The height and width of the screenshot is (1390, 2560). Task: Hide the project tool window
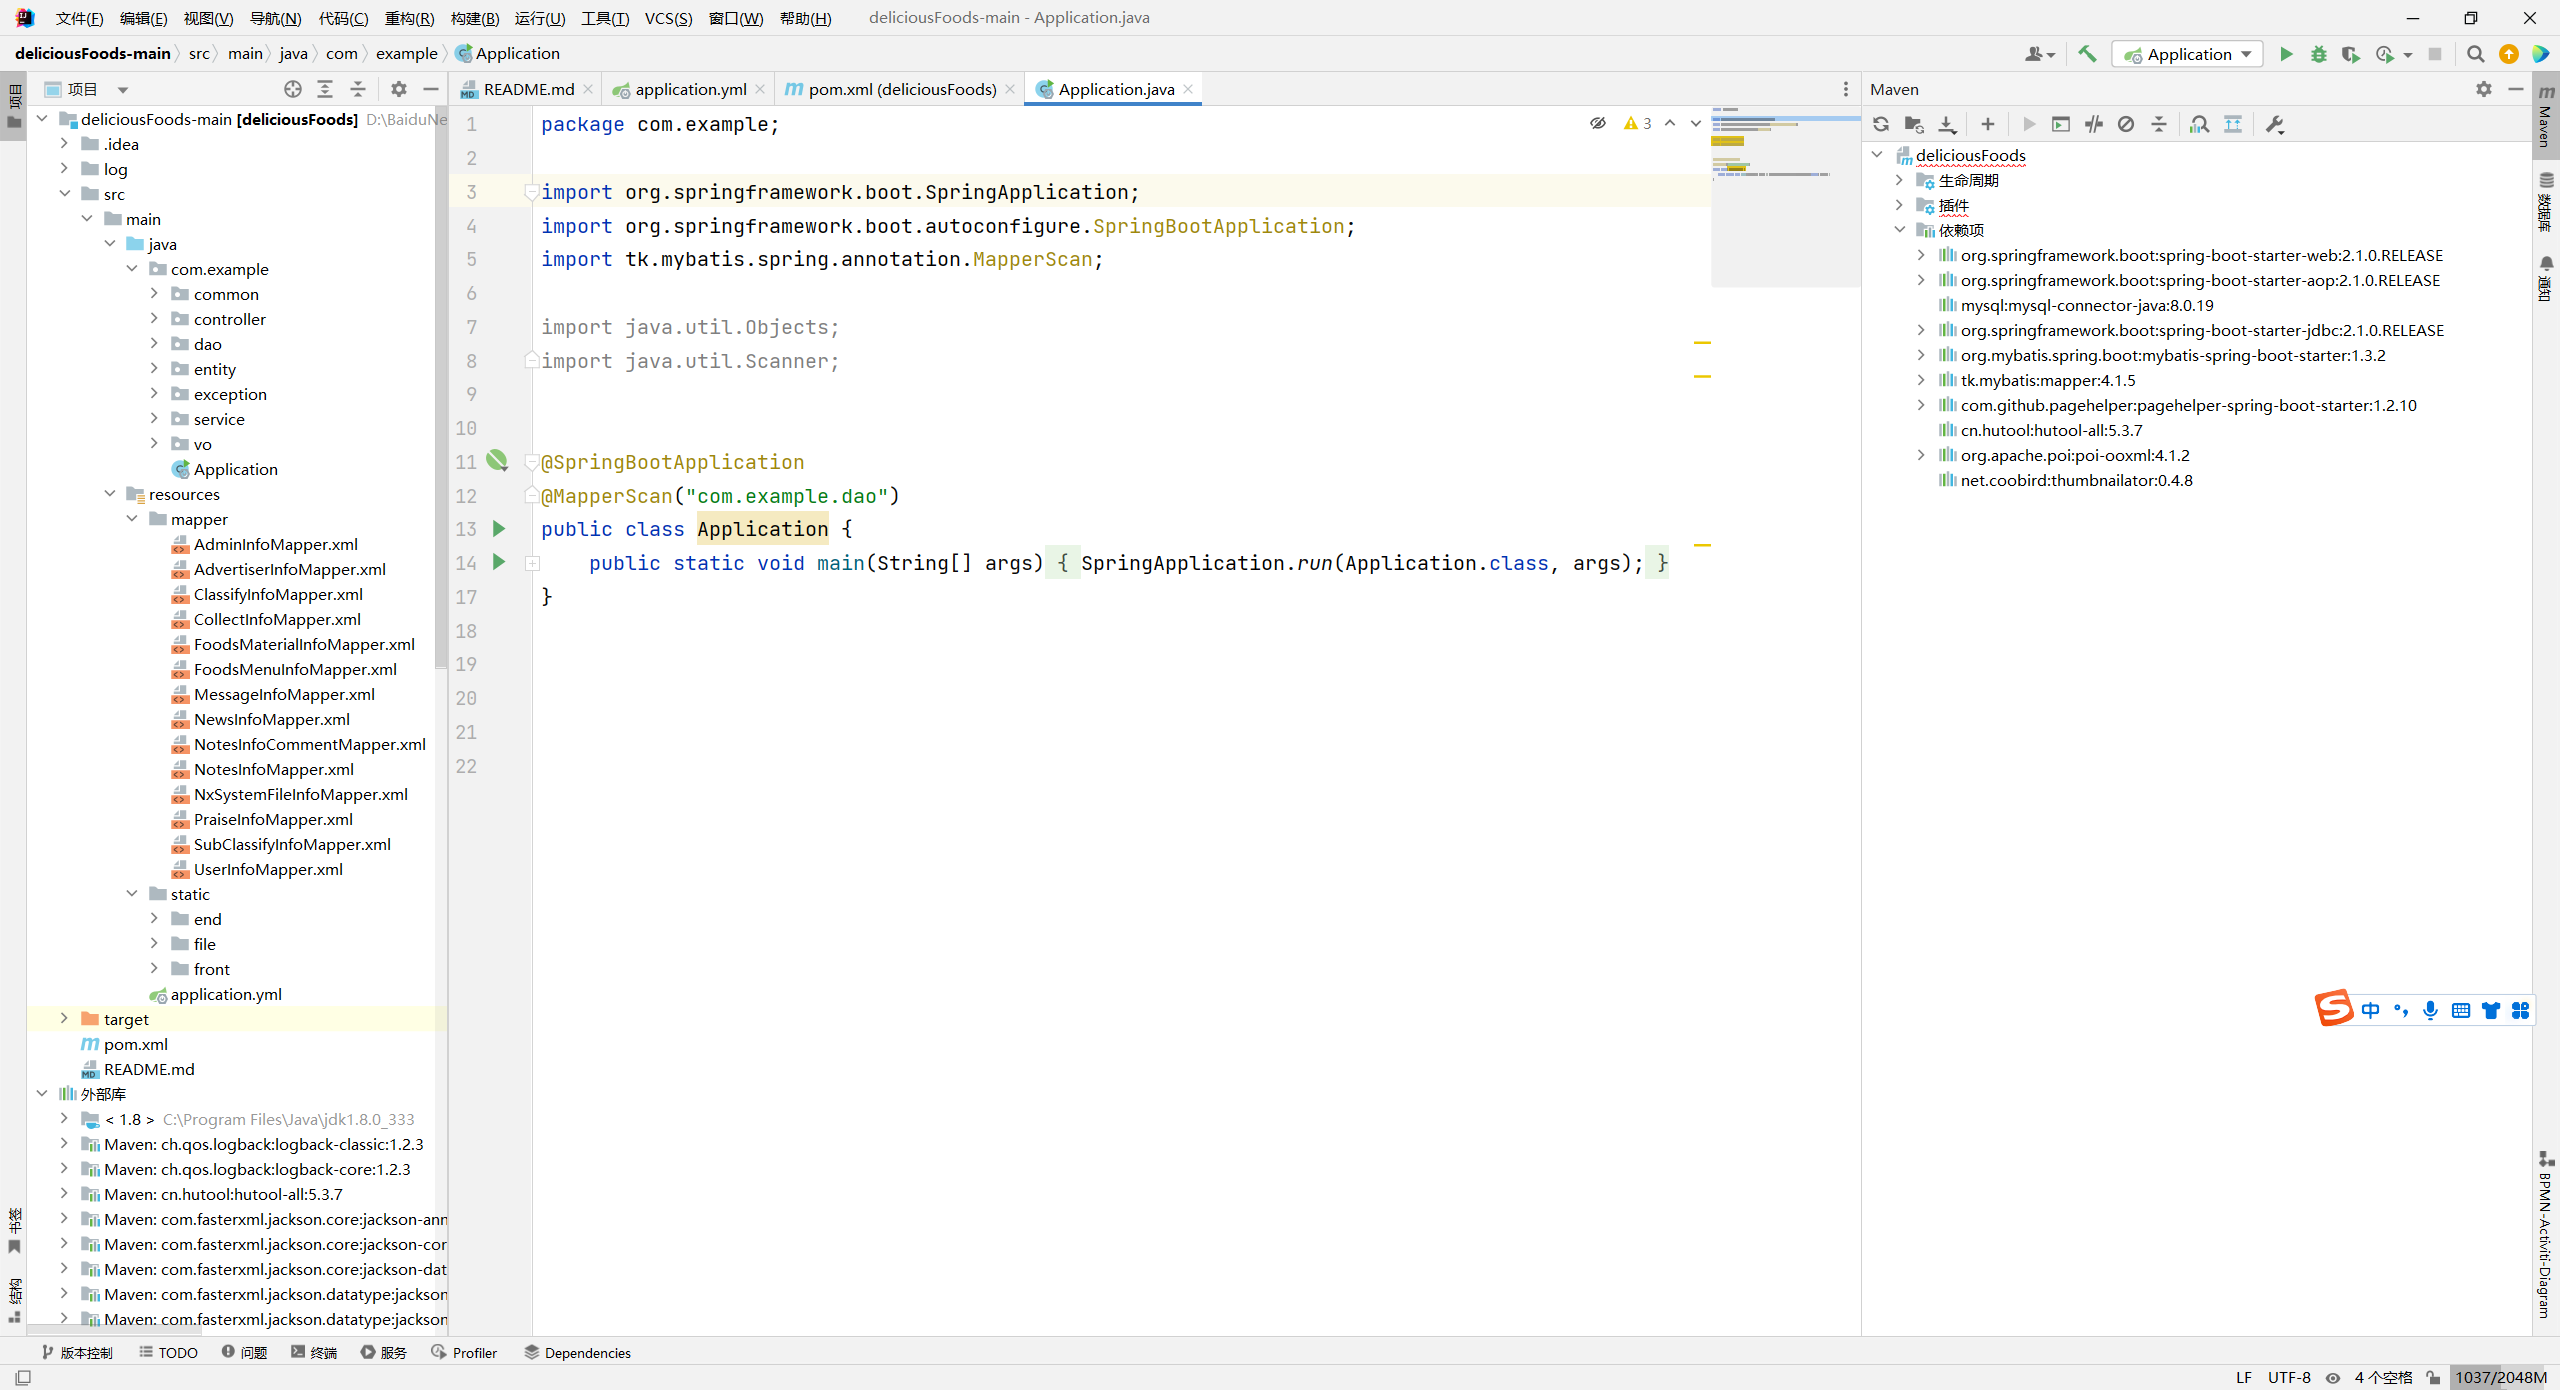click(x=431, y=89)
